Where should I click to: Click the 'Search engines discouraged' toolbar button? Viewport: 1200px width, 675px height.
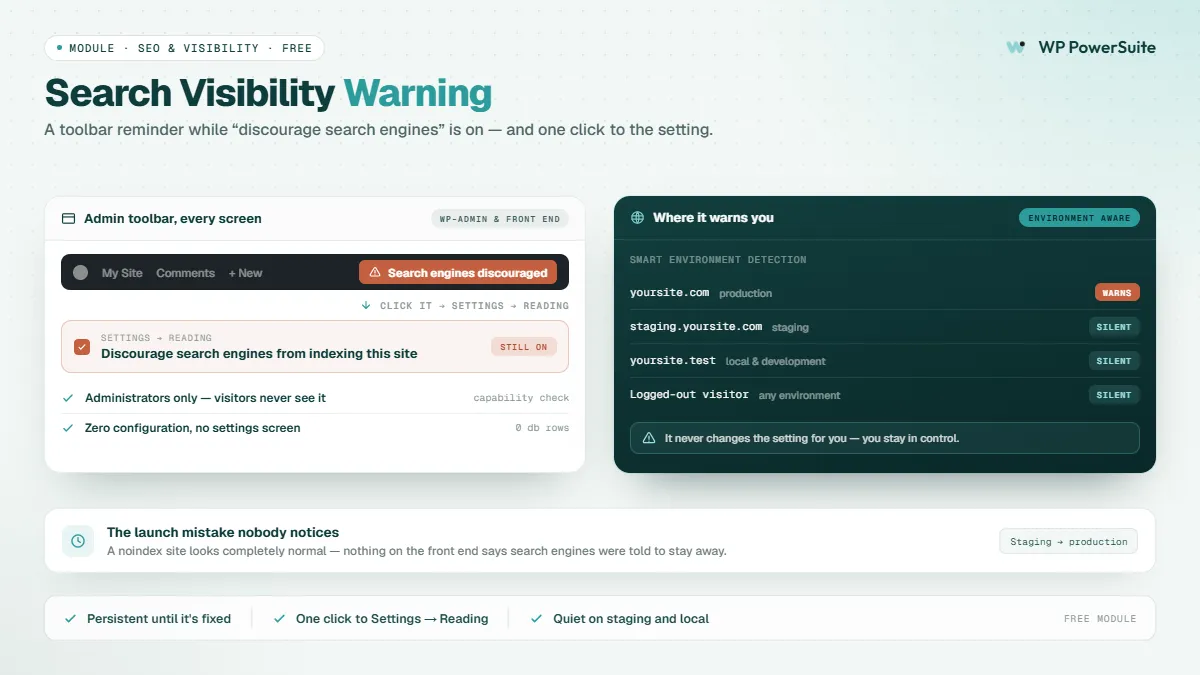(458, 272)
